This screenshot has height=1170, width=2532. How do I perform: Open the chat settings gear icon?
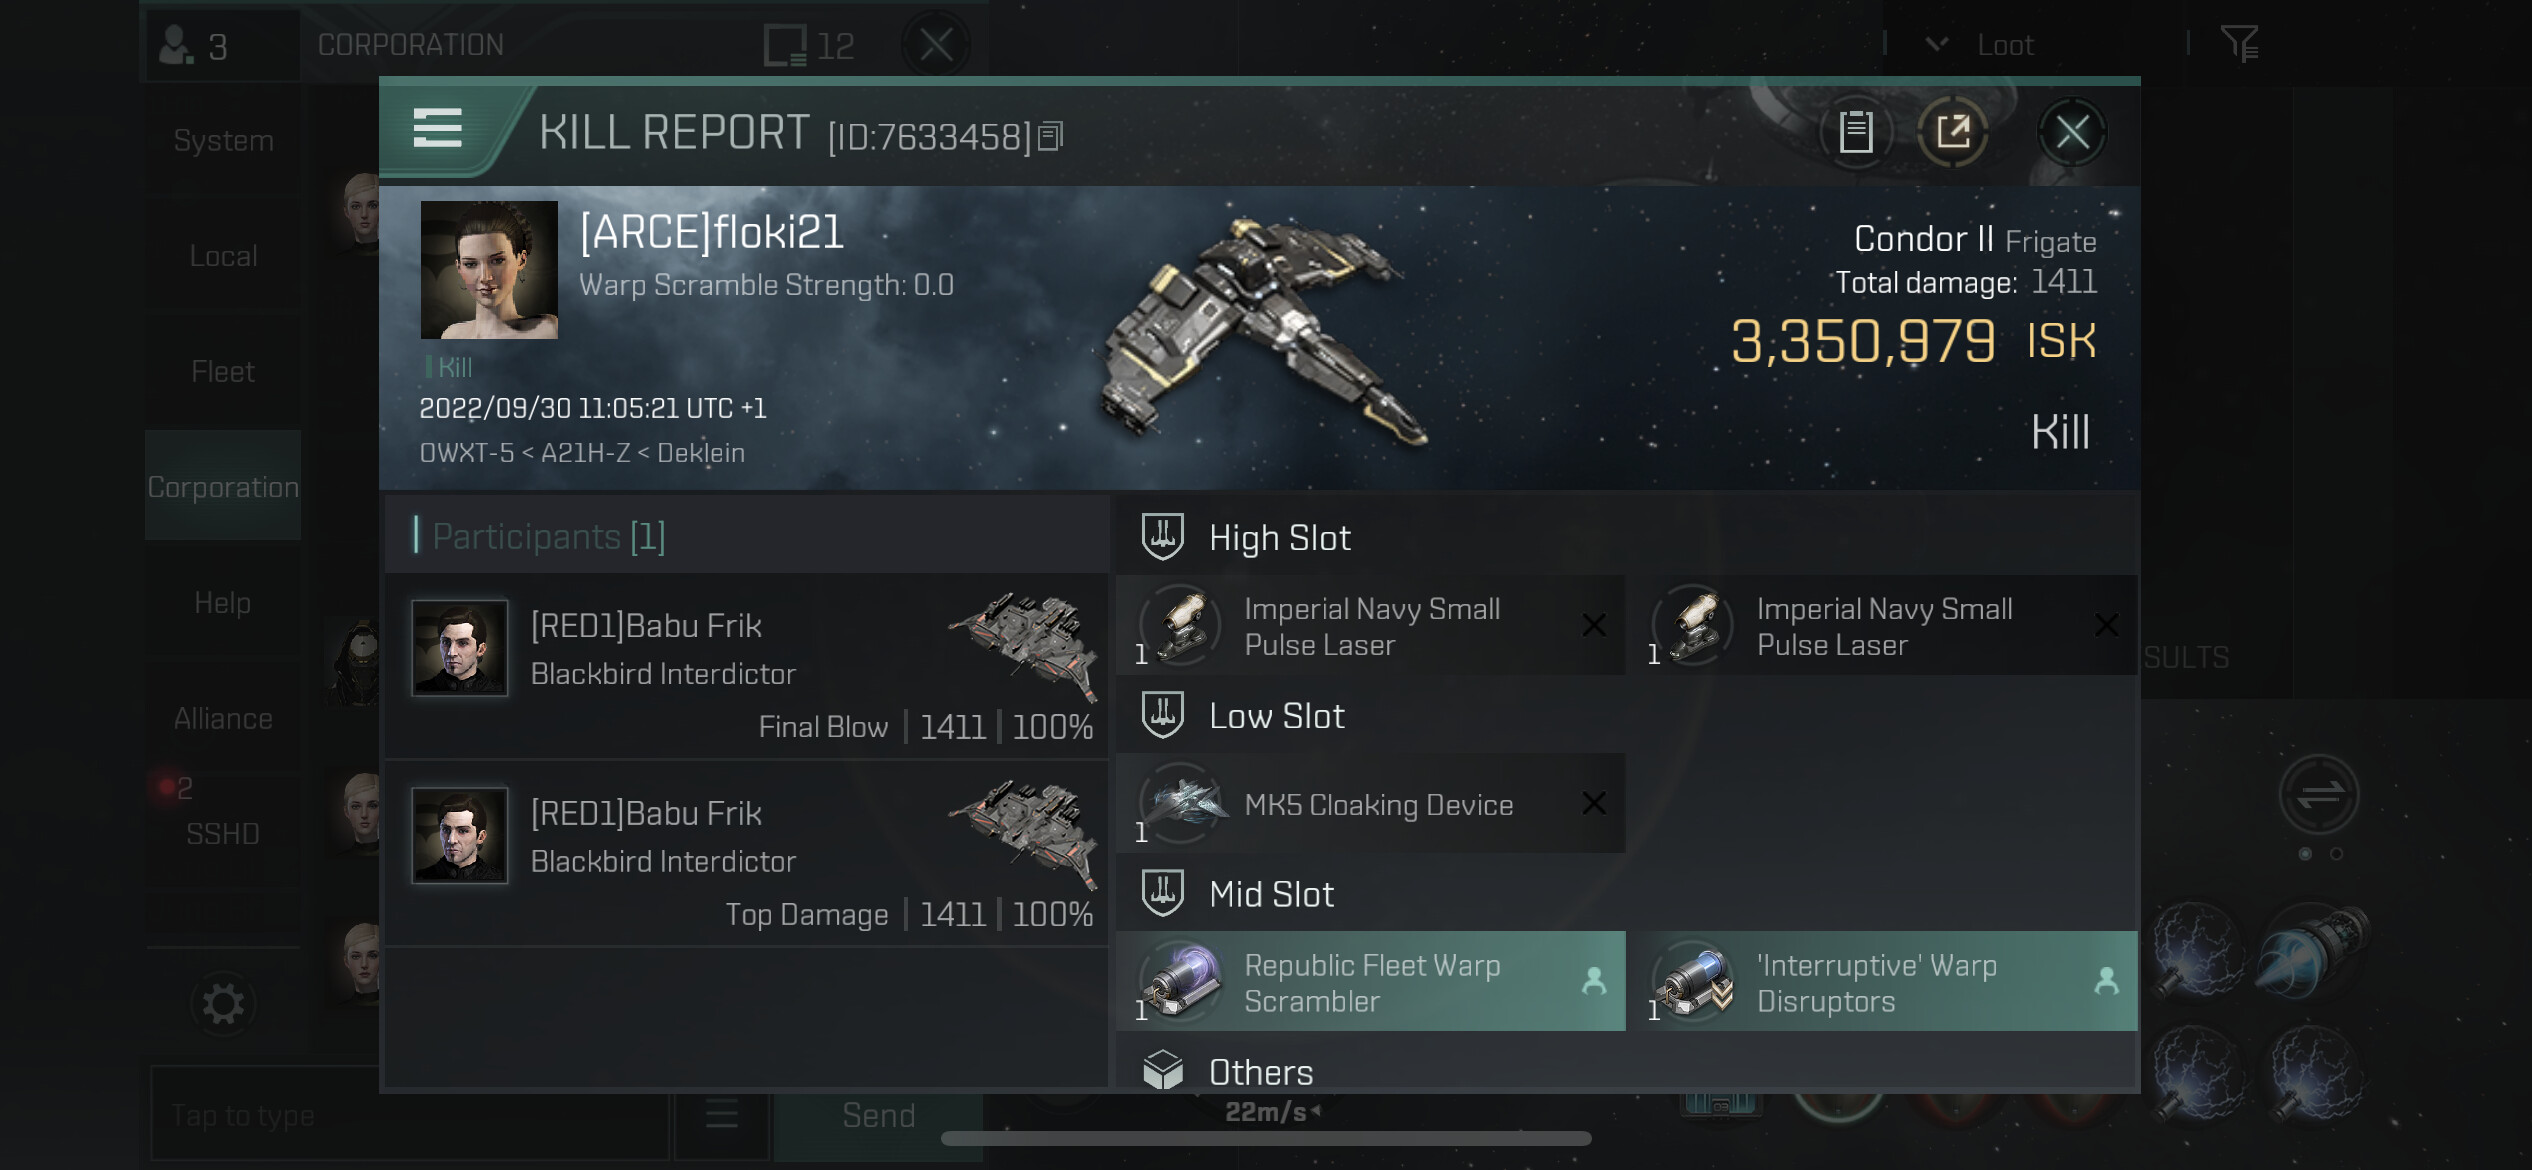(x=223, y=1004)
